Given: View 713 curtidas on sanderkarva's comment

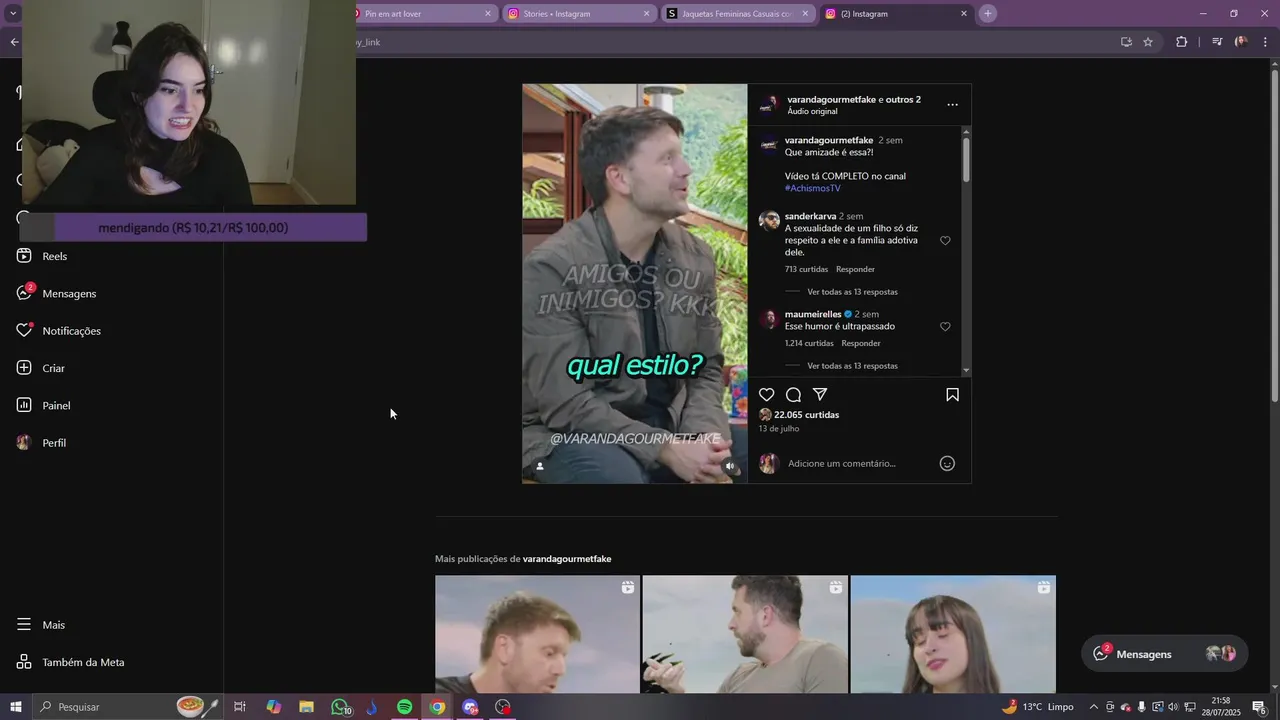Looking at the screenshot, I should pyautogui.click(x=806, y=269).
